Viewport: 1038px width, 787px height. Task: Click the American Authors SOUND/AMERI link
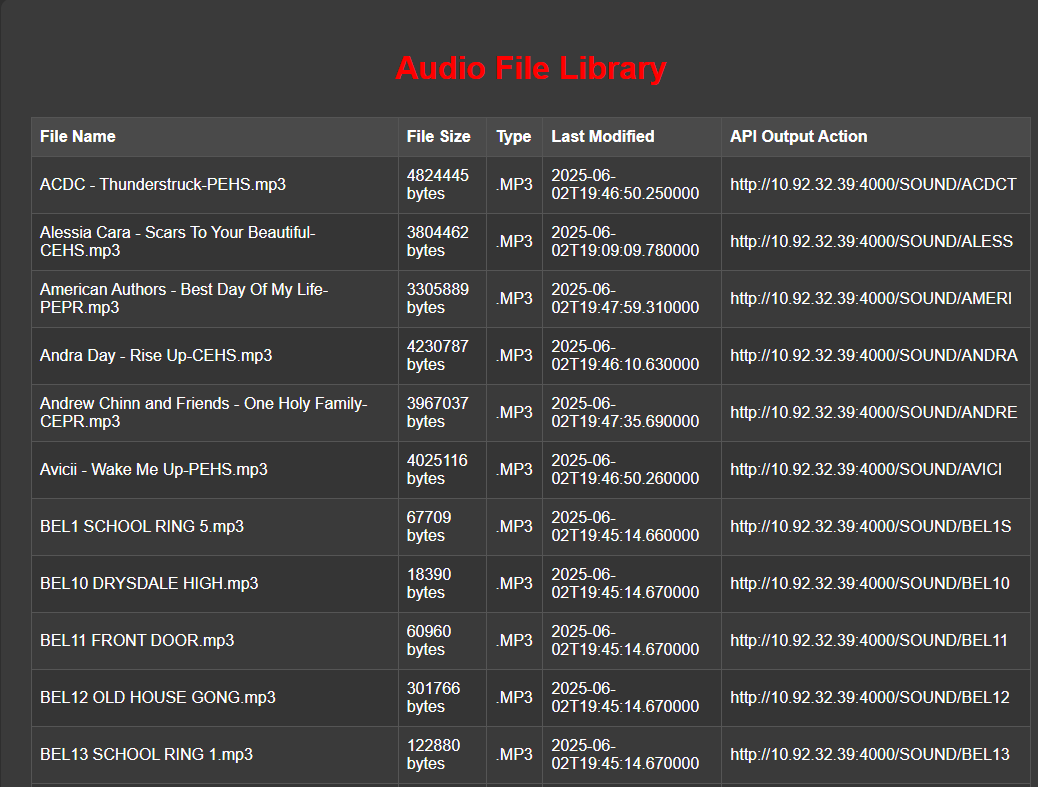[871, 298]
